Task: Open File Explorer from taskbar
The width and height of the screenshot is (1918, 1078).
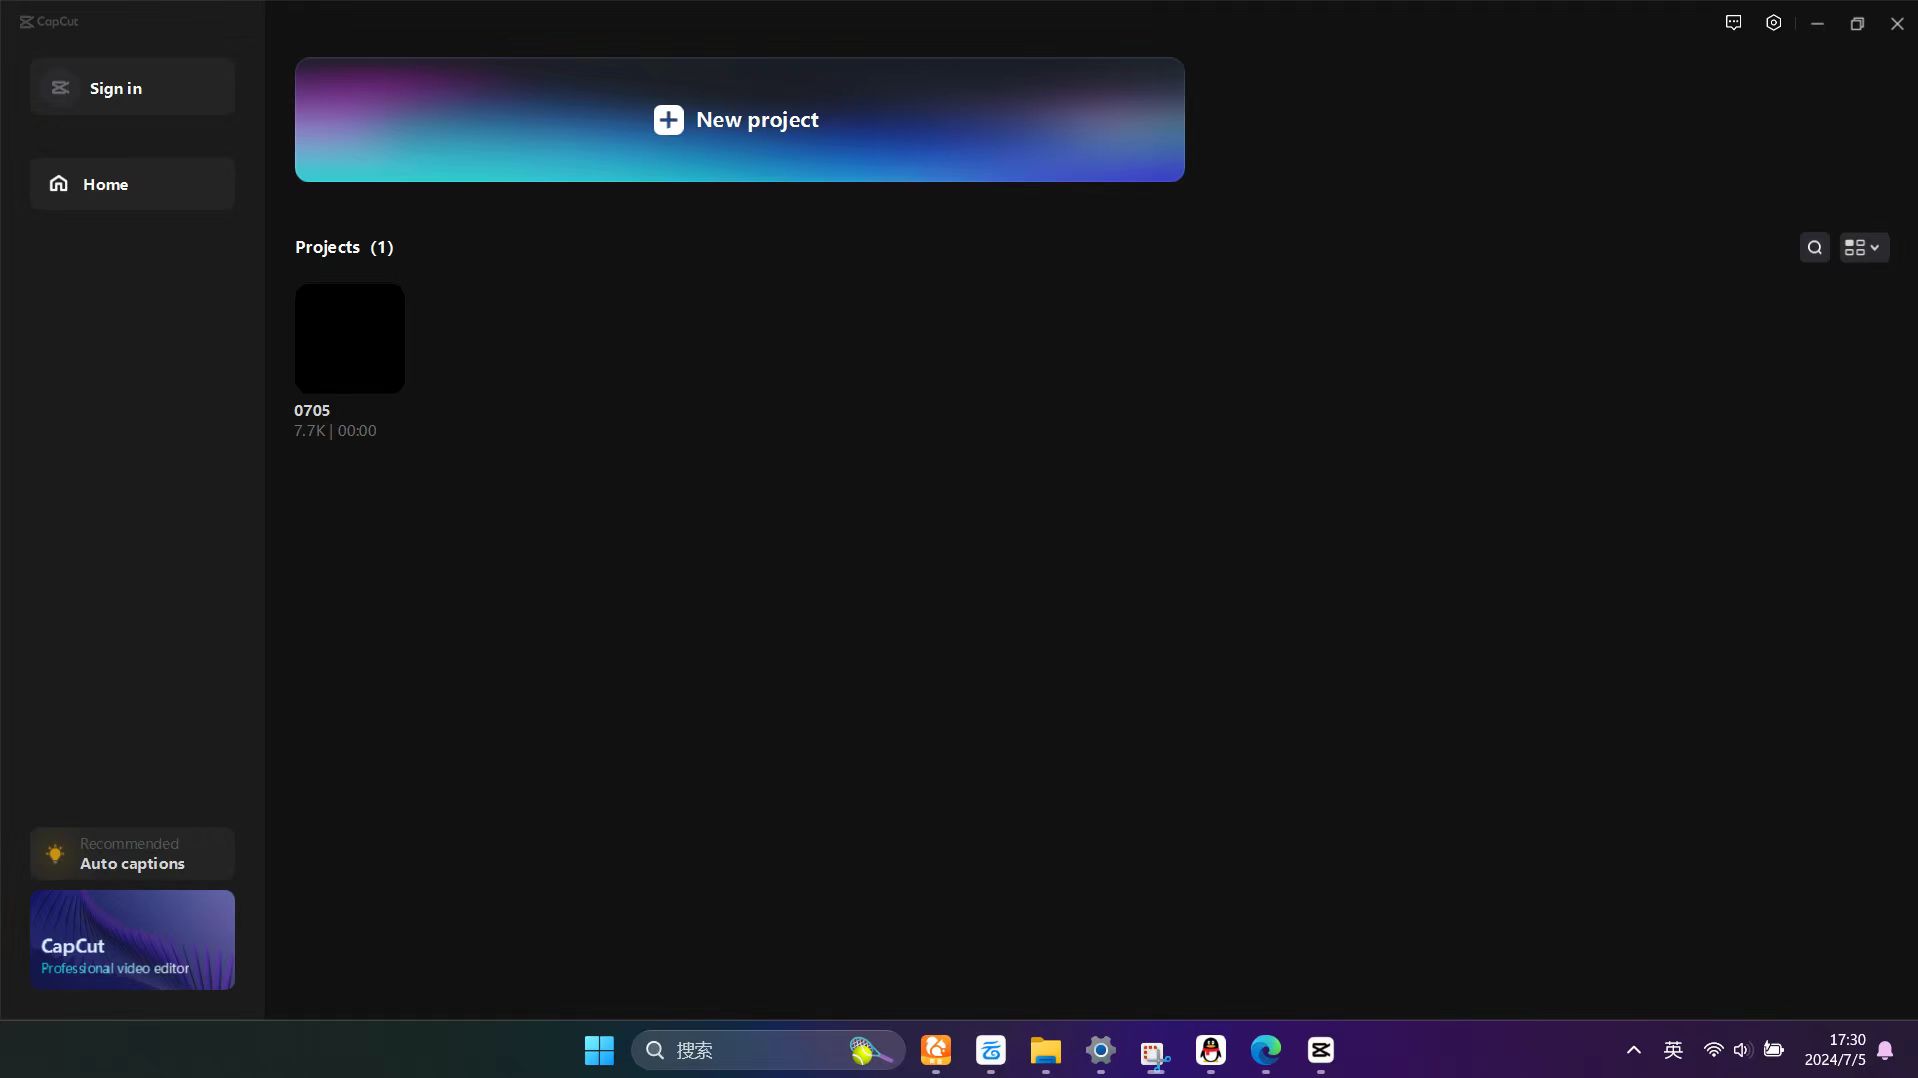Action: coord(1045,1050)
